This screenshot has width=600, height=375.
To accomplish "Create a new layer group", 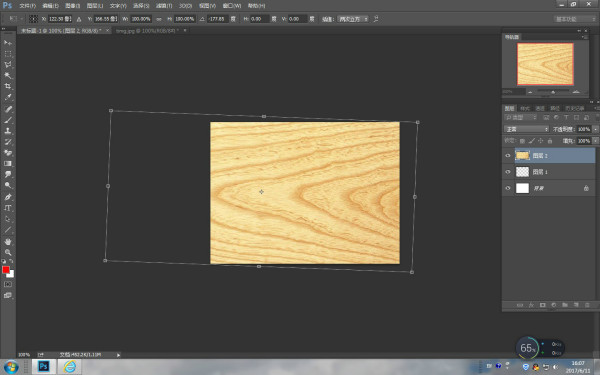I will tap(565, 305).
